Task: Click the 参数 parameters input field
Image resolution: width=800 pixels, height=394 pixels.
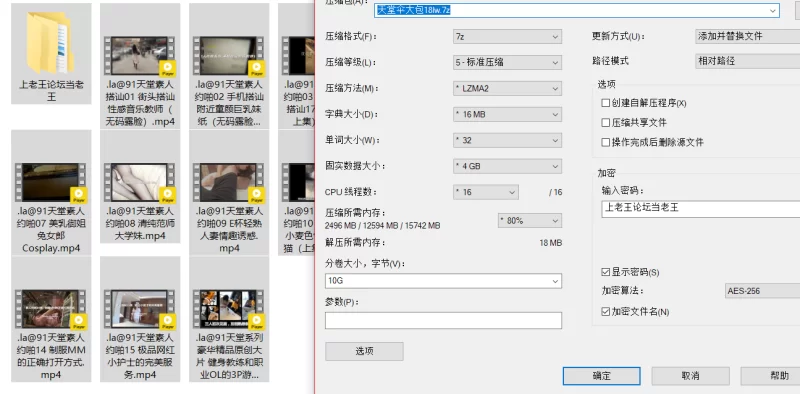Action: (x=443, y=321)
